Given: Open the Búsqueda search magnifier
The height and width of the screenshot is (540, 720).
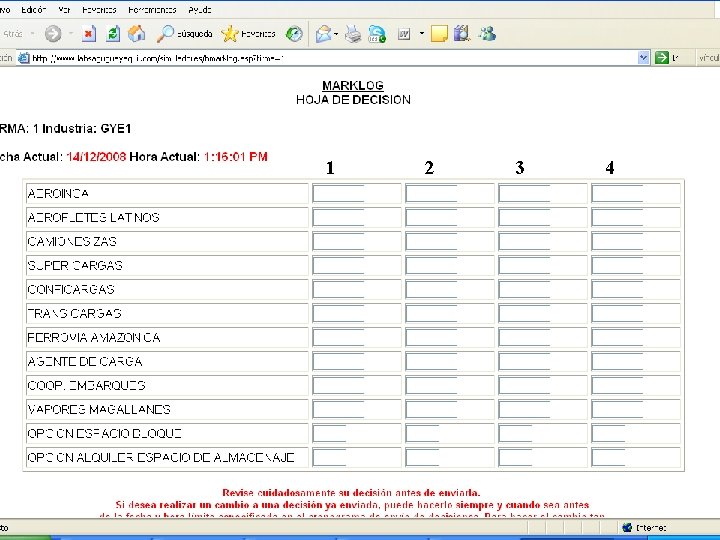Looking at the screenshot, I should (184, 34).
